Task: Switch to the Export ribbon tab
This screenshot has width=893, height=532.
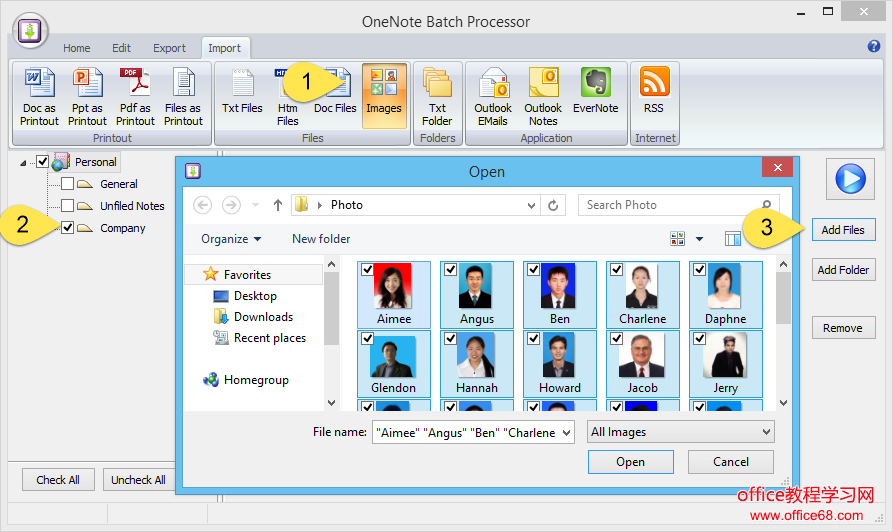Action: pos(169,48)
